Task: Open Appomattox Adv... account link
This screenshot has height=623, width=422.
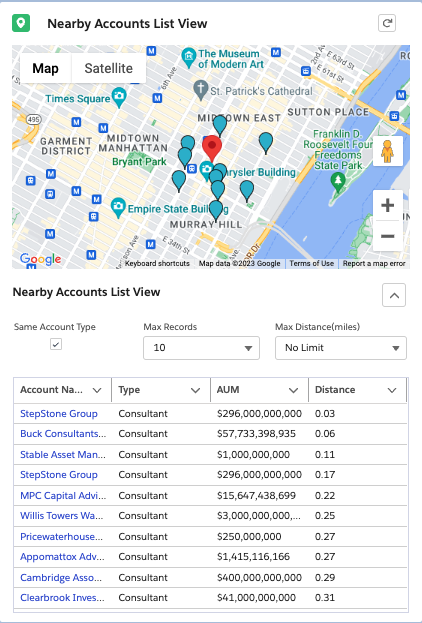Action: coord(62,556)
